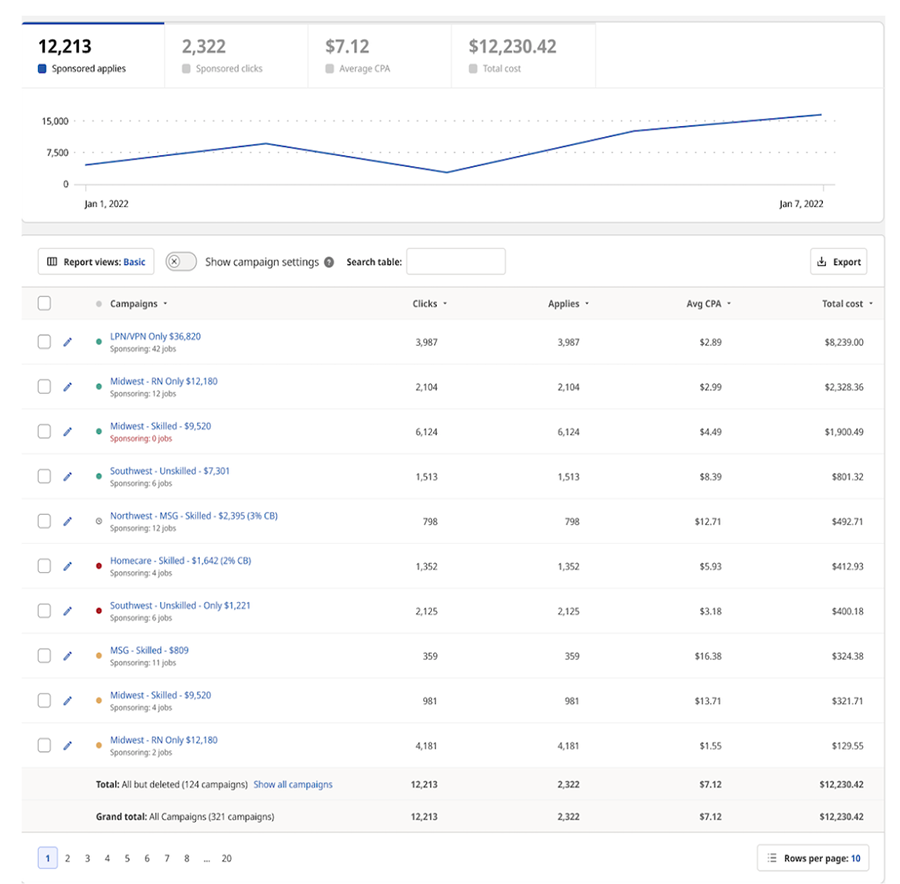Viewport: 900px width, 884px height.
Task: Switch to Sponsored applies metric tab
Action: pyautogui.click(x=93, y=55)
